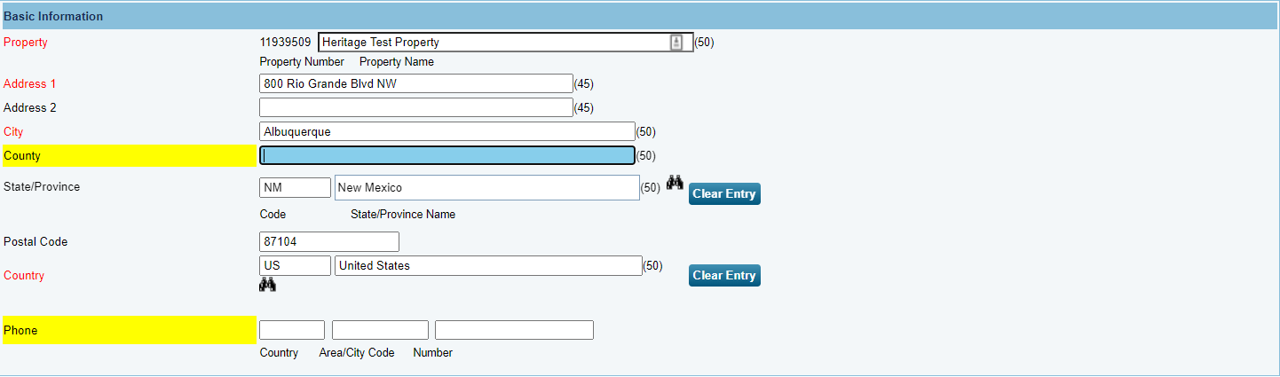The width and height of the screenshot is (1280, 377).
Task: Select the City field containing Albuquerque
Action: point(447,131)
